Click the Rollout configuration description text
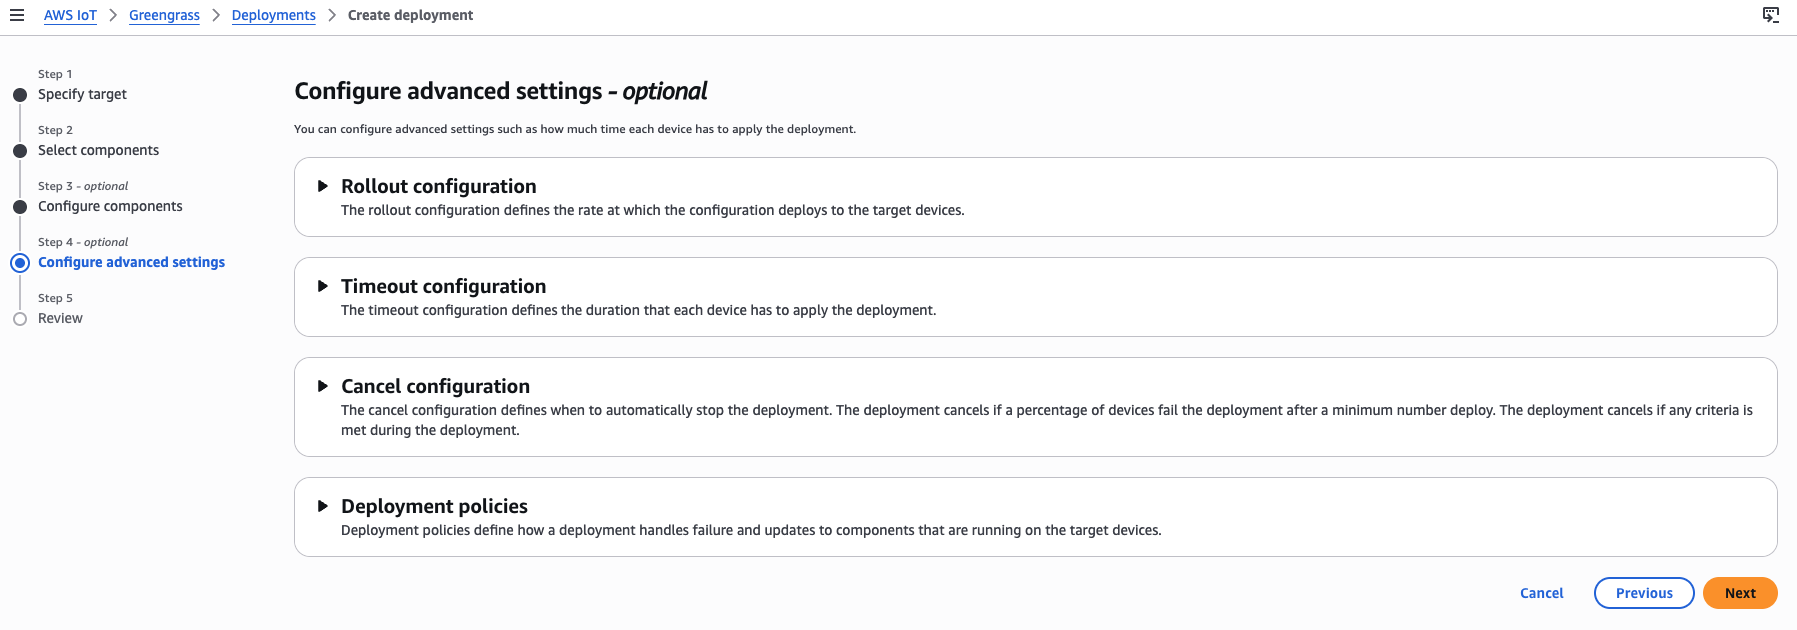Image resolution: width=1797 pixels, height=630 pixels. tap(653, 210)
